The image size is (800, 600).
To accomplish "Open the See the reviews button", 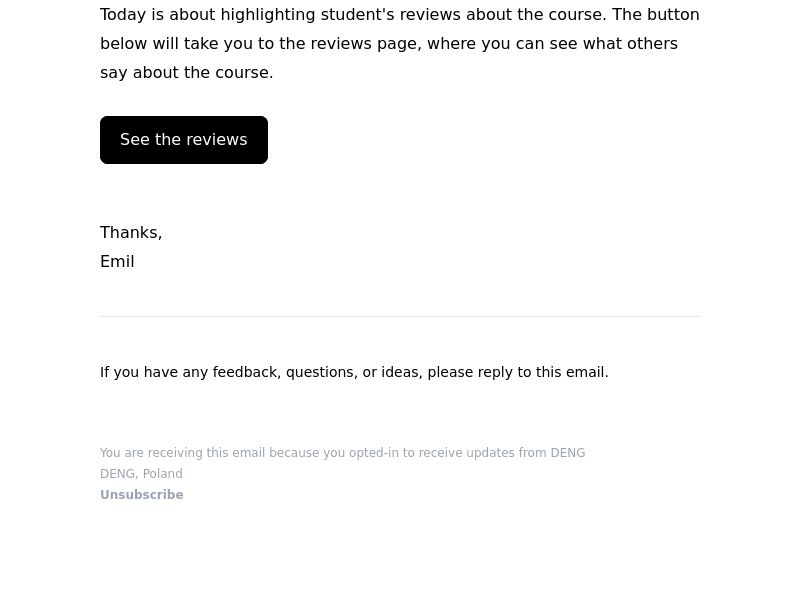I will pos(184,140).
